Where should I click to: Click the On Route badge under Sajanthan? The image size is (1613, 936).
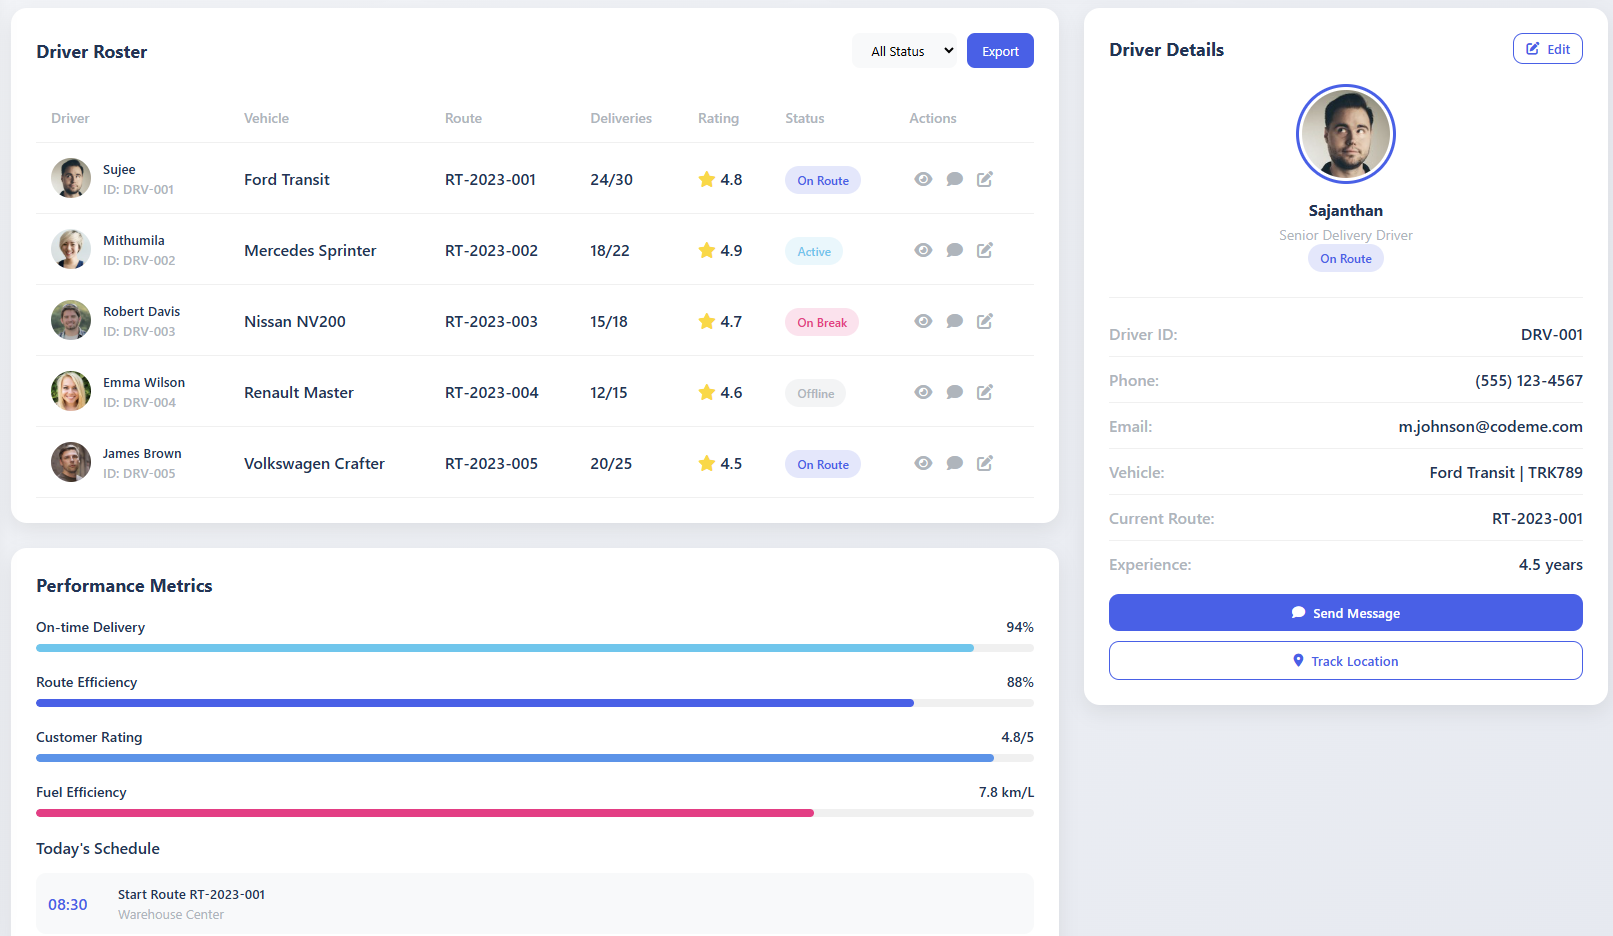[1346, 258]
